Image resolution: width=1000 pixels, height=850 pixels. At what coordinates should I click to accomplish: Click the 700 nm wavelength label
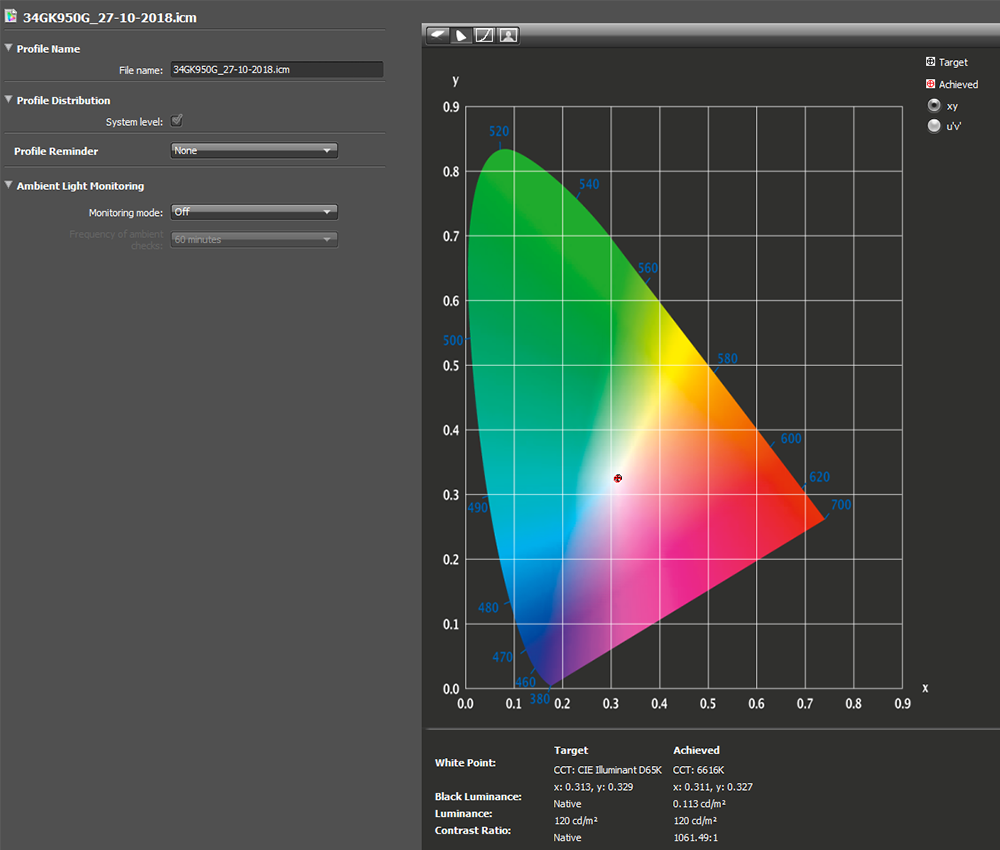pos(840,505)
